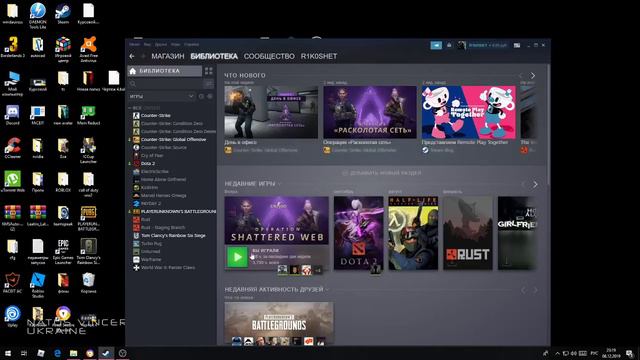
Task: Open the Battlegrounds friend activity card
Action: pos(279,323)
